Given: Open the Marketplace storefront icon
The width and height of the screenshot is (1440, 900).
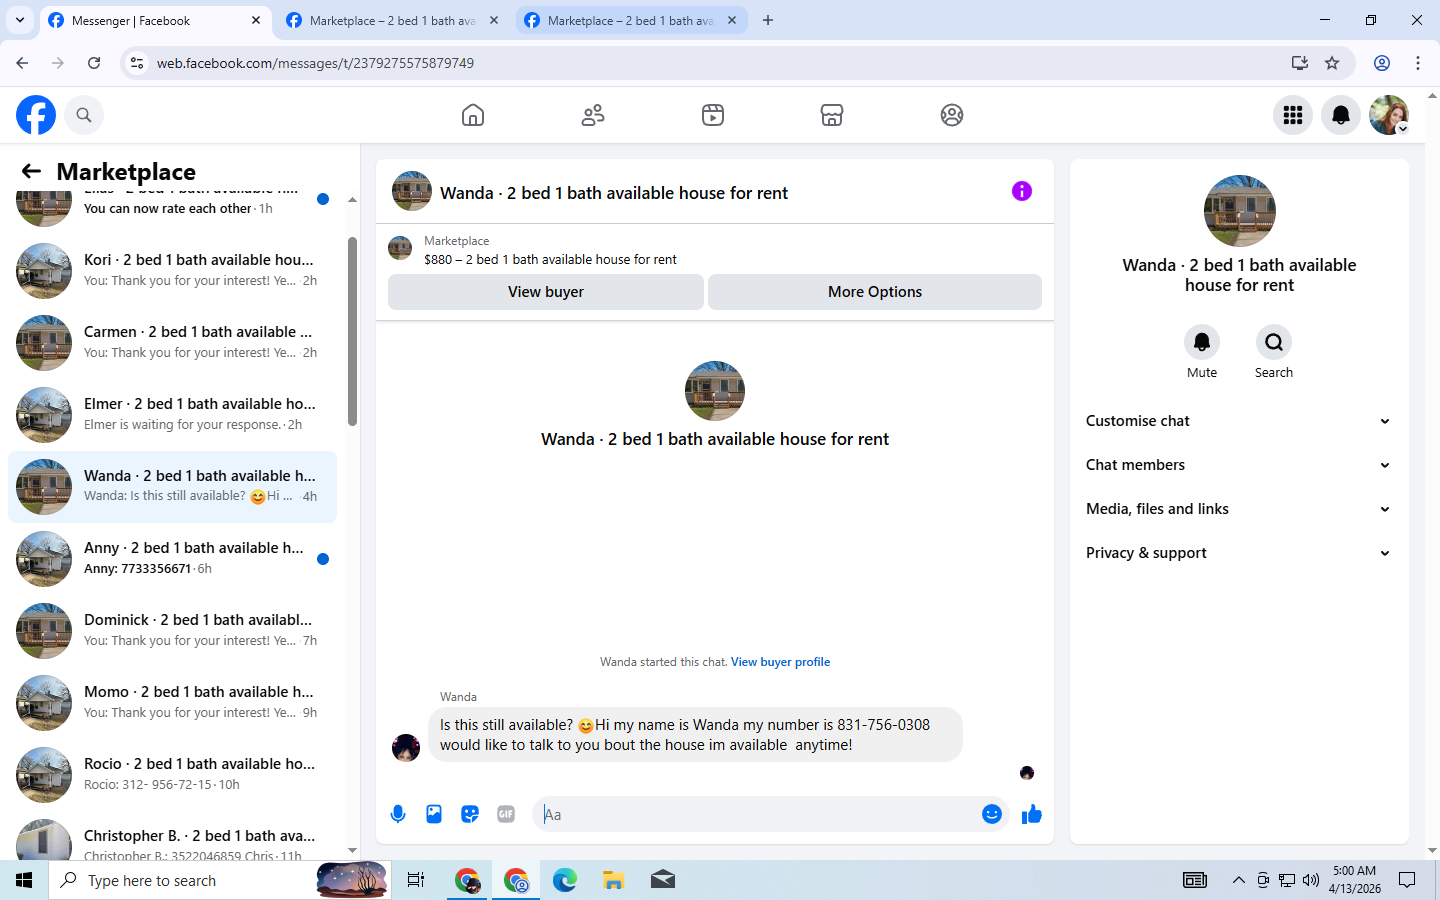Looking at the screenshot, I should click(832, 115).
